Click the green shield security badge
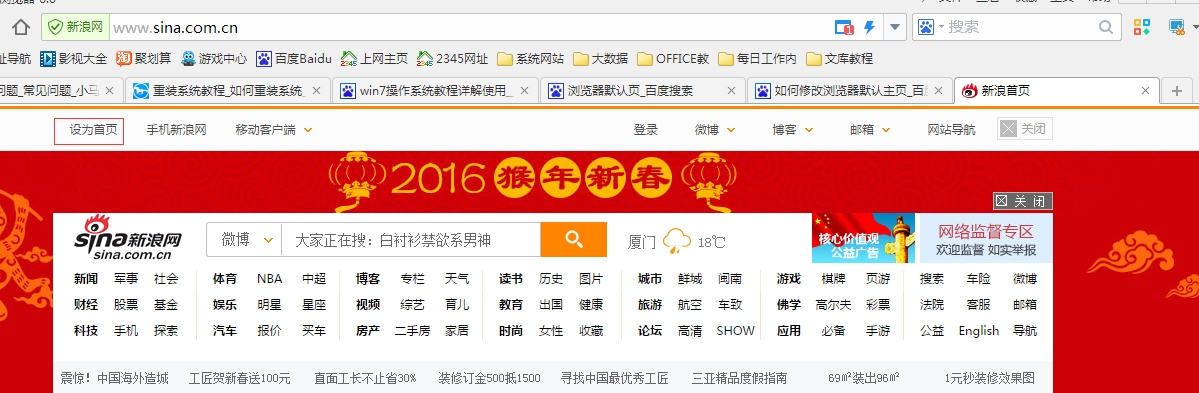The image size is (1199, 393). point(75,28)
